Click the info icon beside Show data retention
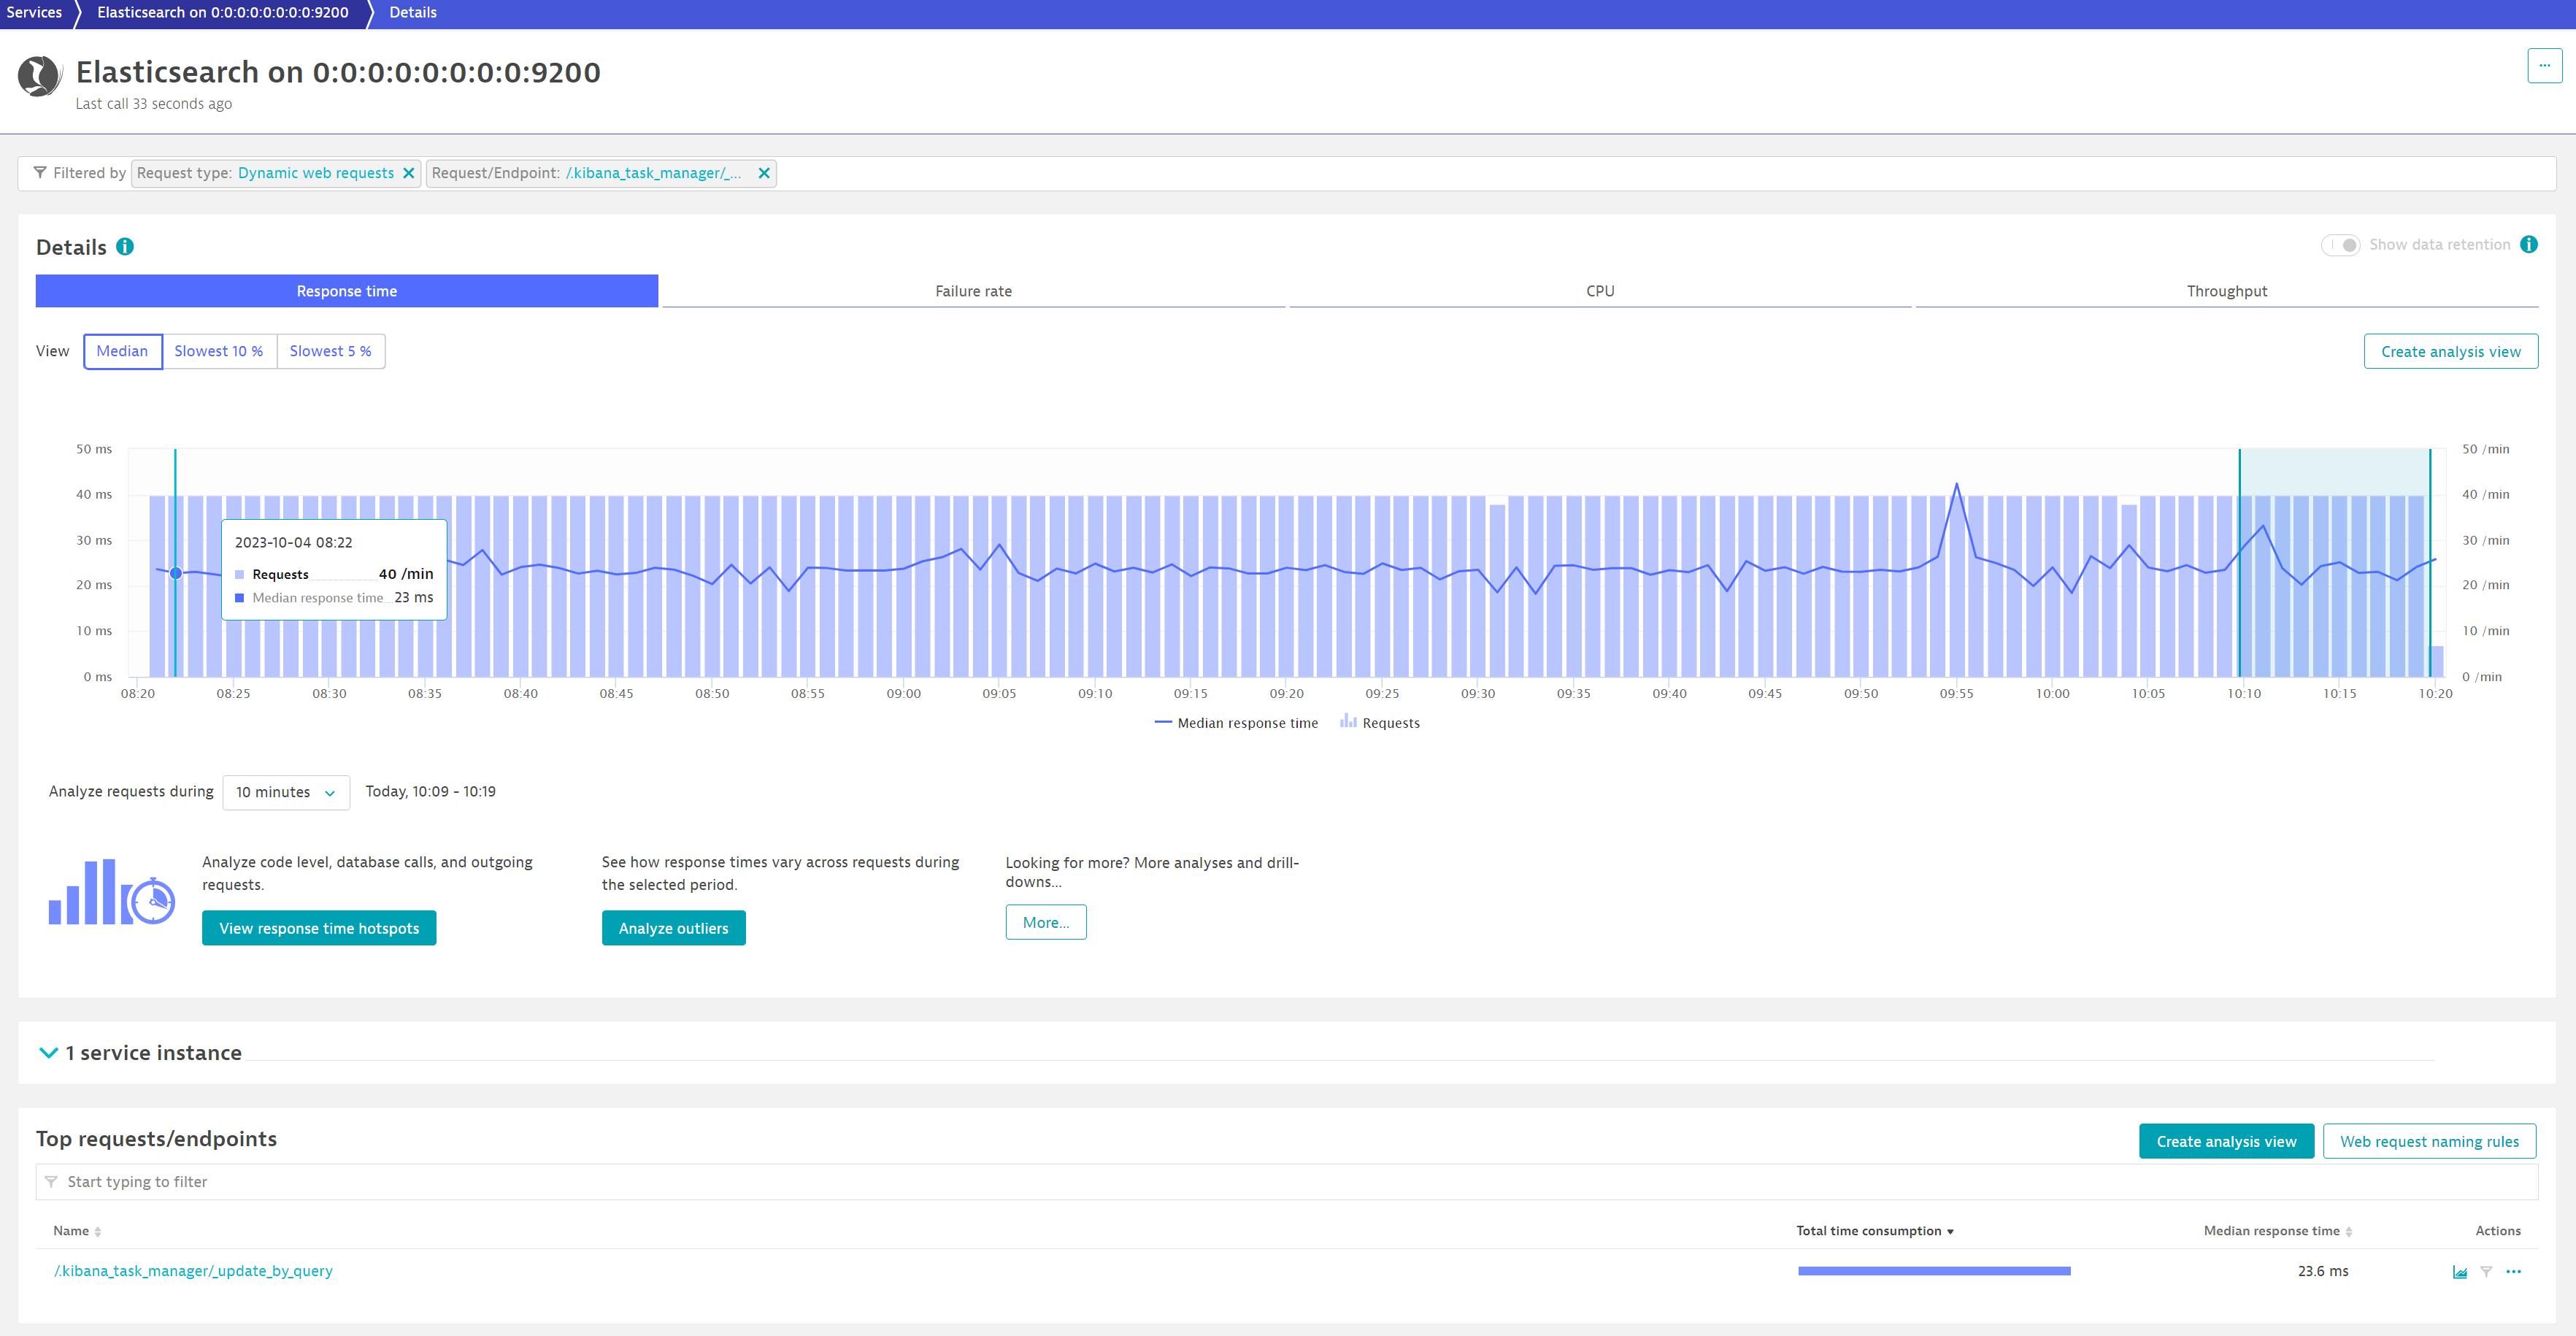This screenshot has height=1336, width=2576. coord(2528,245)
